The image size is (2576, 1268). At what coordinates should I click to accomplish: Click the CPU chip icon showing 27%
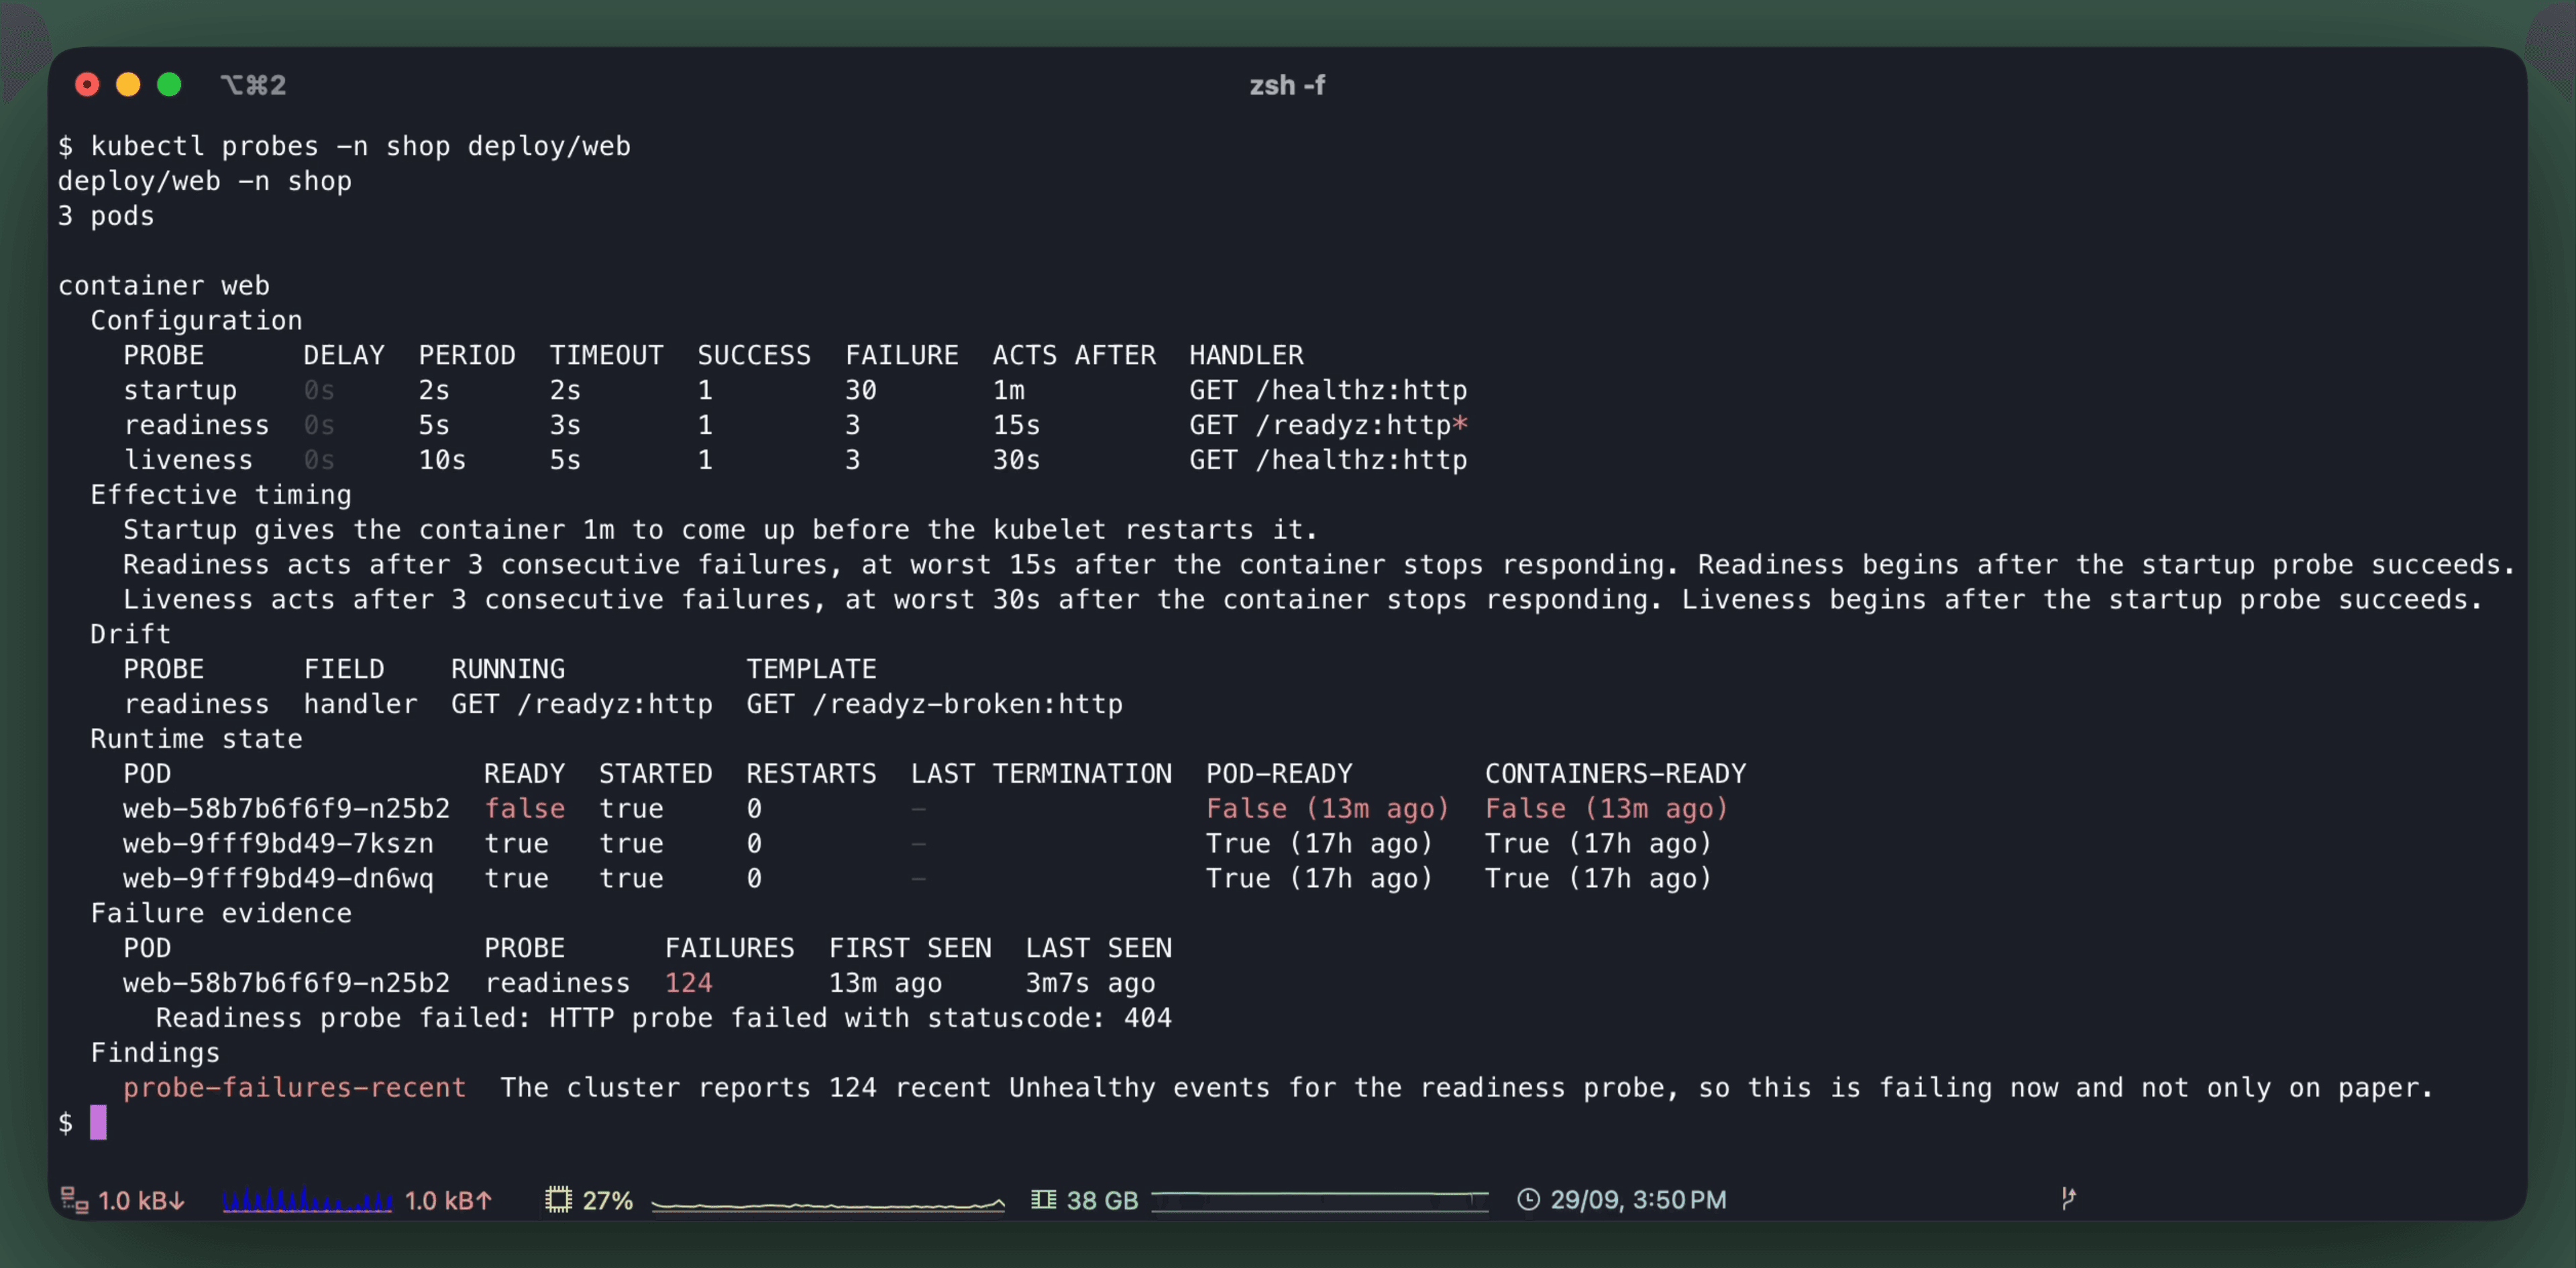[x=558, y=1199]
